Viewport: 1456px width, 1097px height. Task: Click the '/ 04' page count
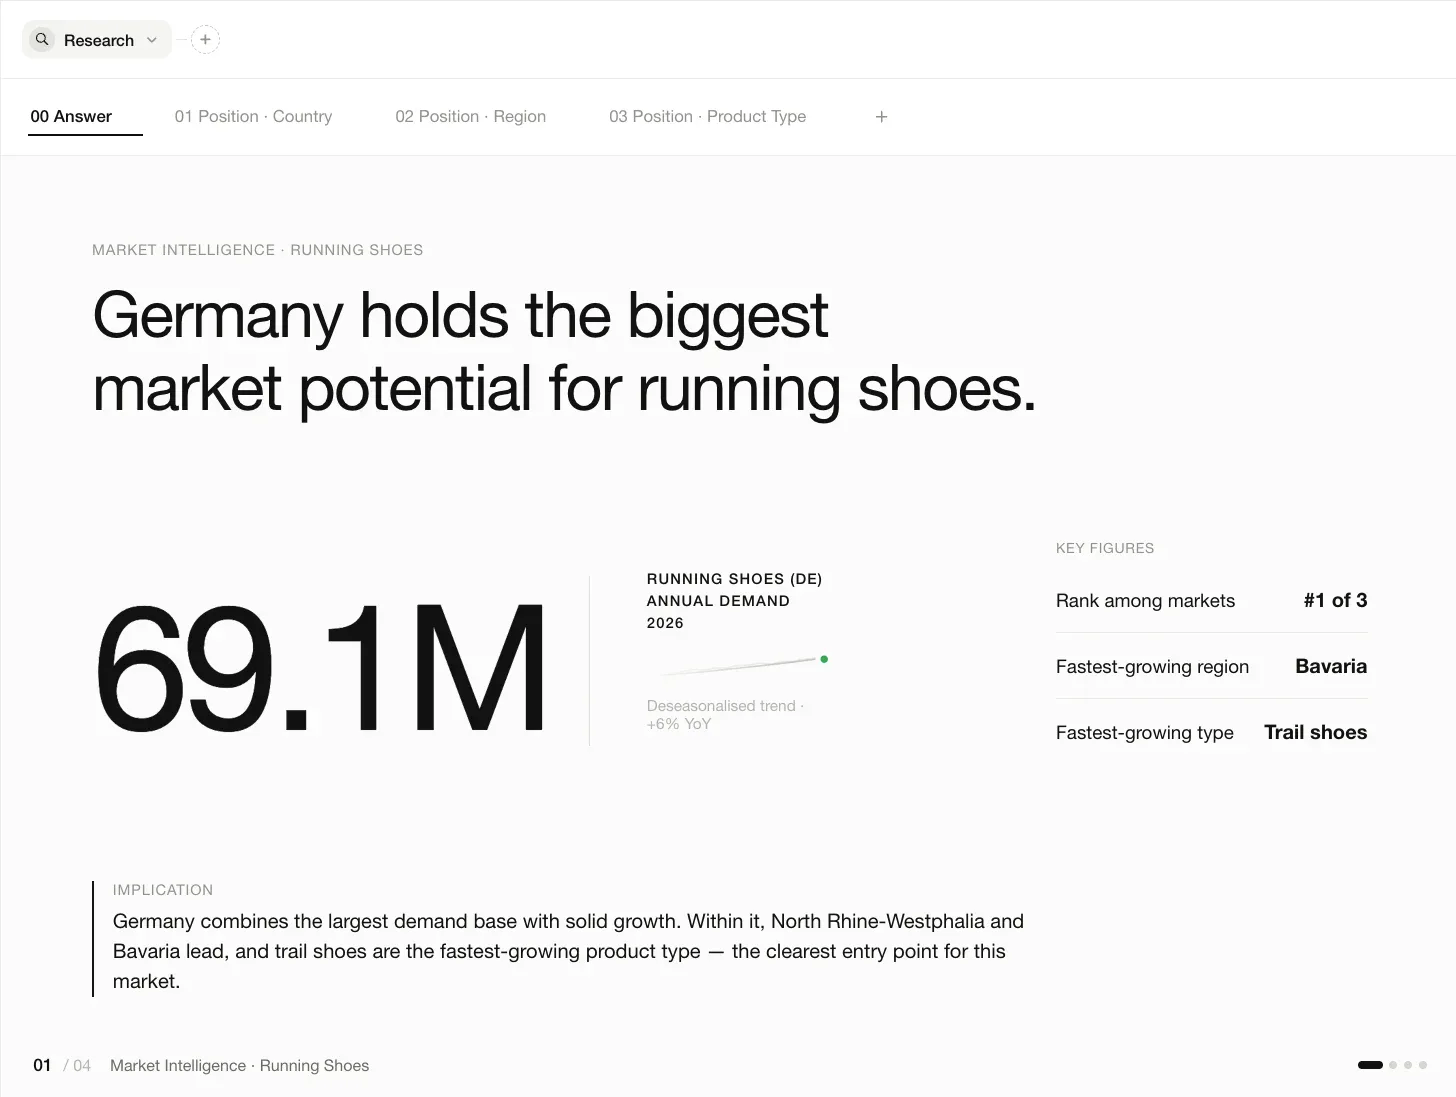tap(77, 1066)
